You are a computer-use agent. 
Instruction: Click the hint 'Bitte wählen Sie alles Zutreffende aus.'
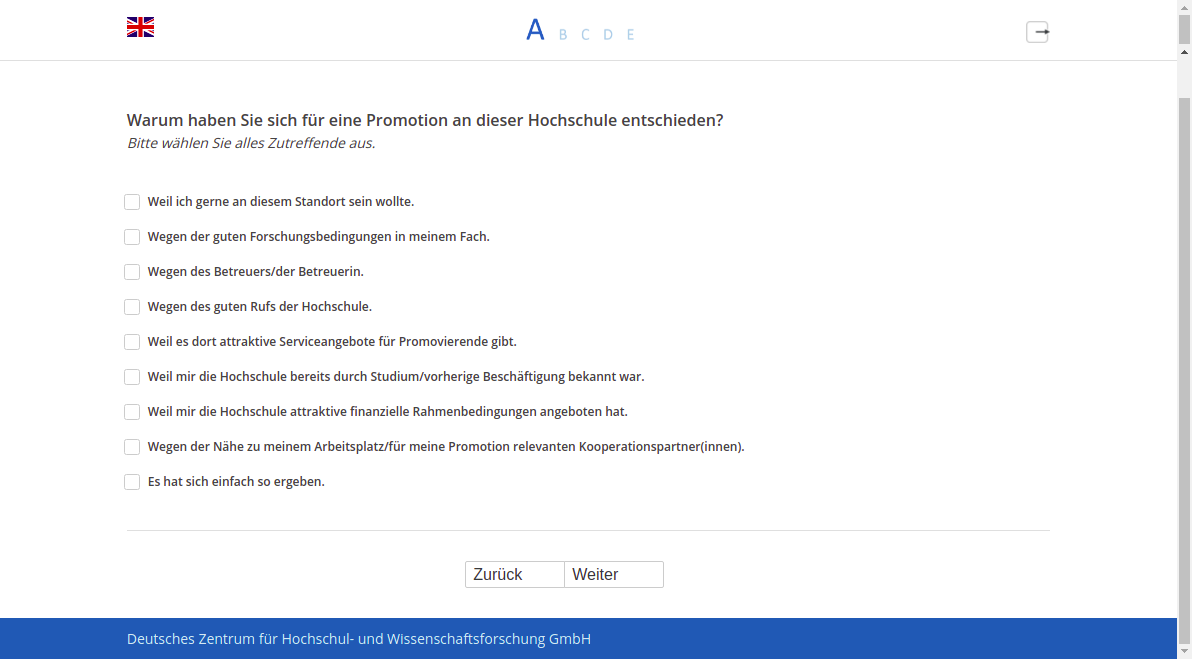(x=251, y=143)
